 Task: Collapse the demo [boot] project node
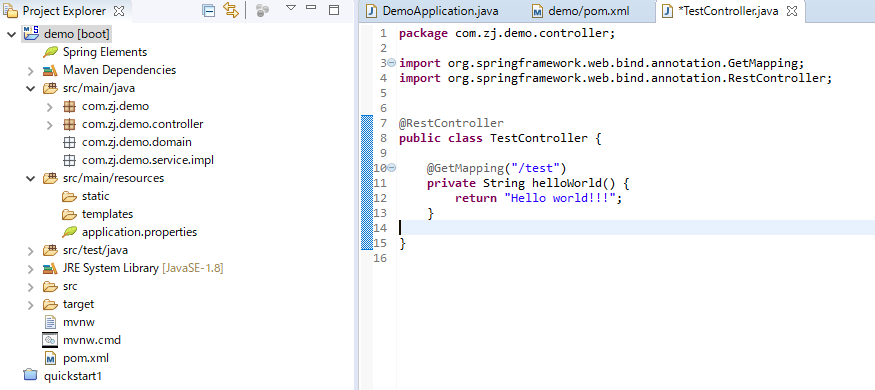[11, 35]
